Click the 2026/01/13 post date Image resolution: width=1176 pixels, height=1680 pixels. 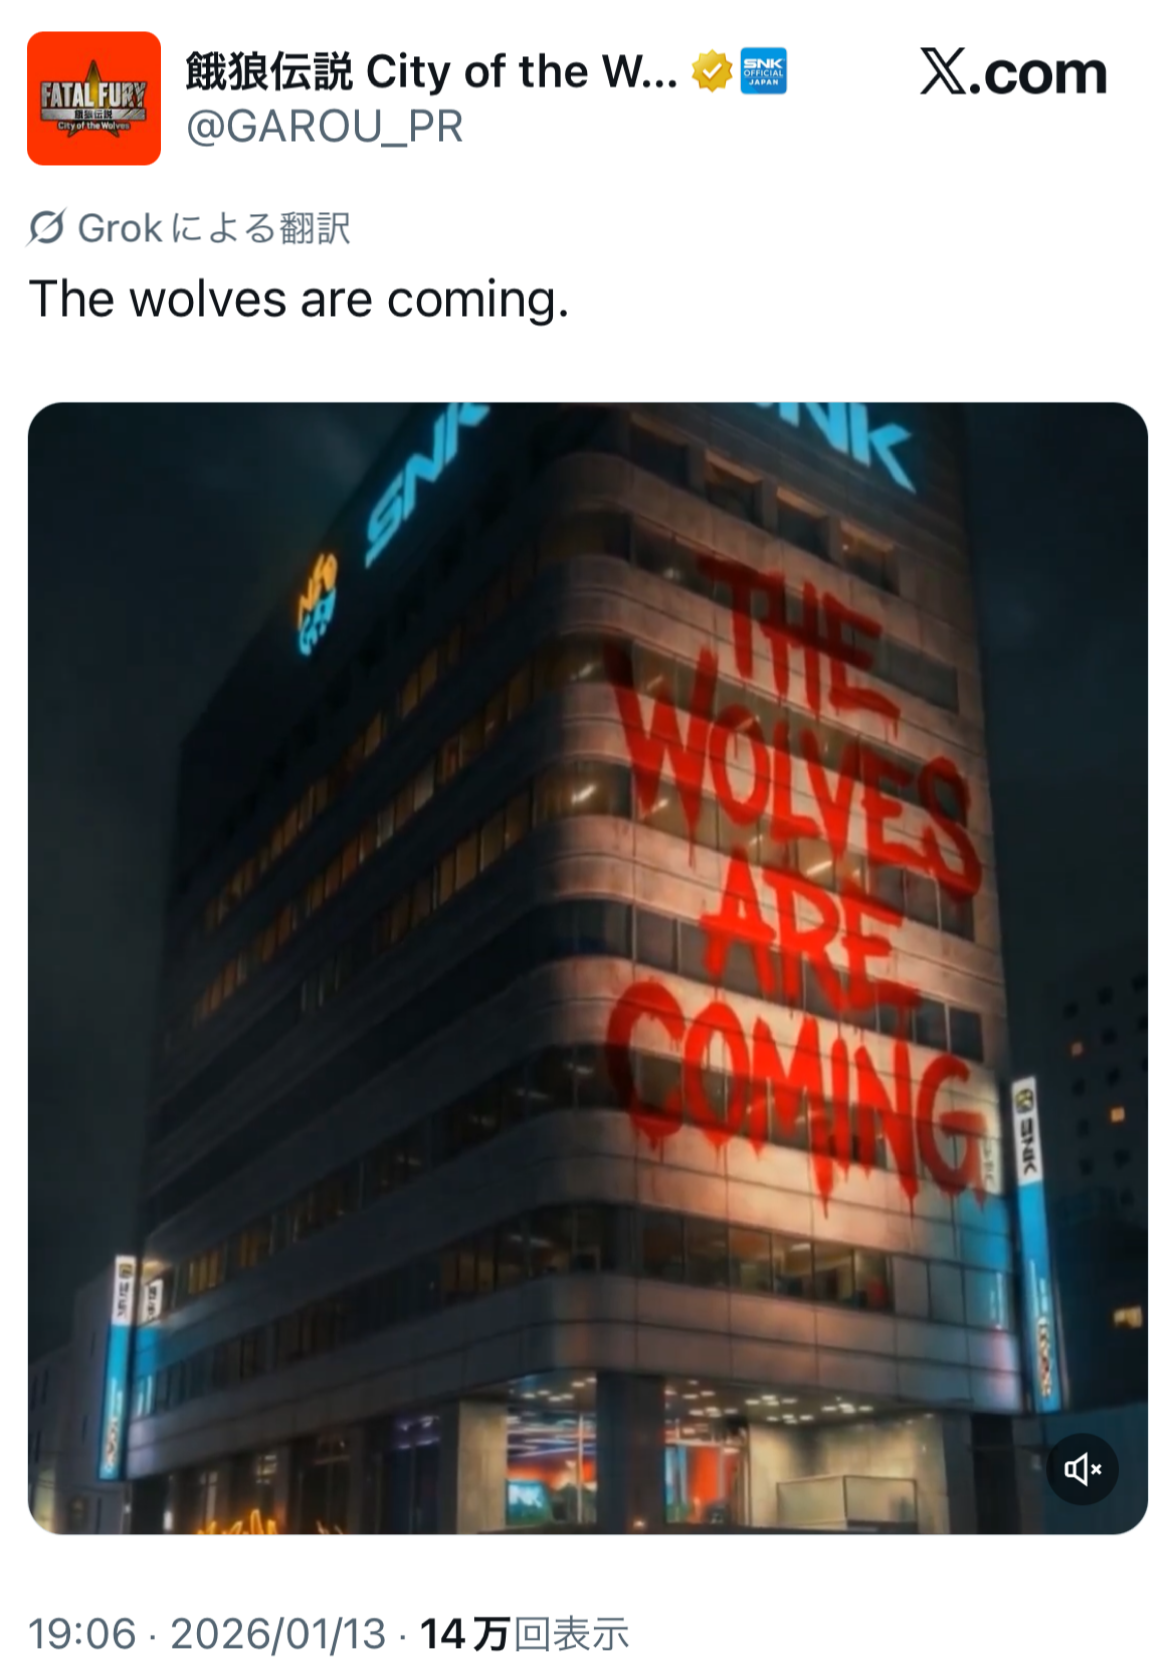coord(278,1634)
